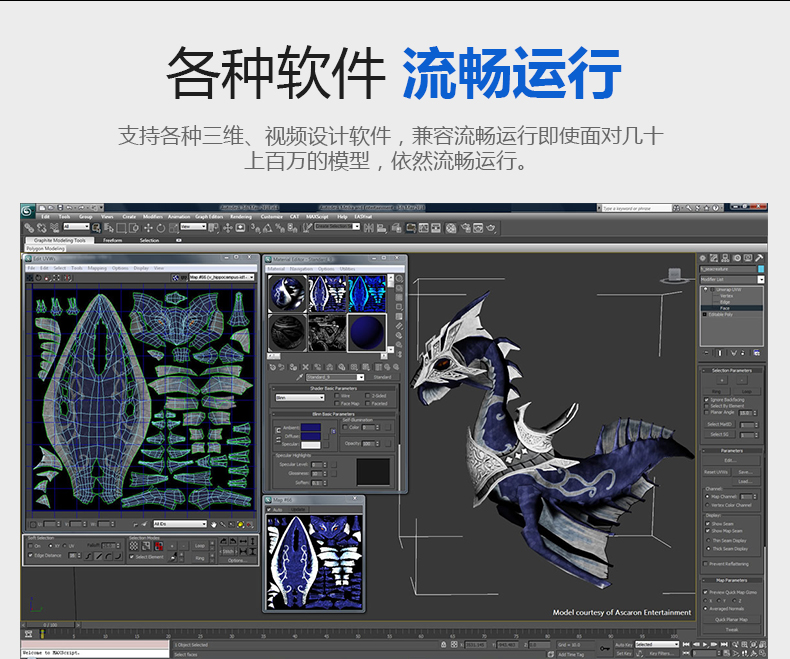Screen dimensions: 790x659
Task: Collapse the Selection Parameters rollout
Action: (732, 370)
